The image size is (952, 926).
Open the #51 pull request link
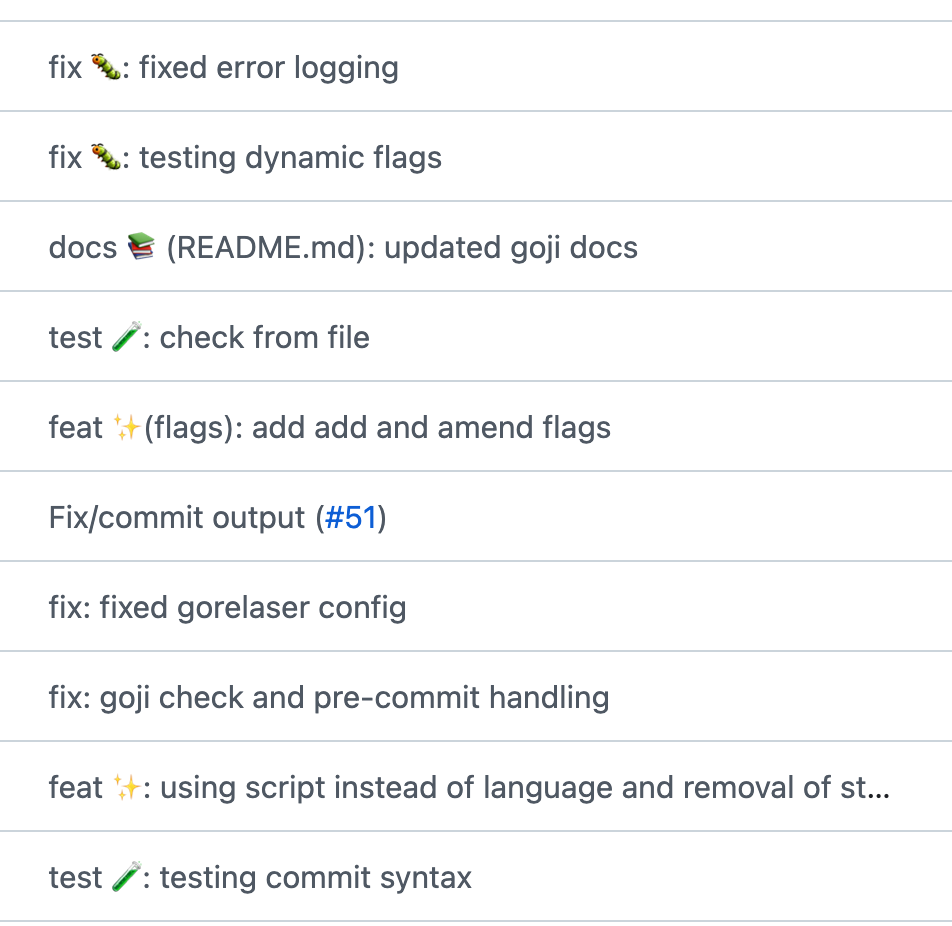pyautogui.click(x=351, y=517)
